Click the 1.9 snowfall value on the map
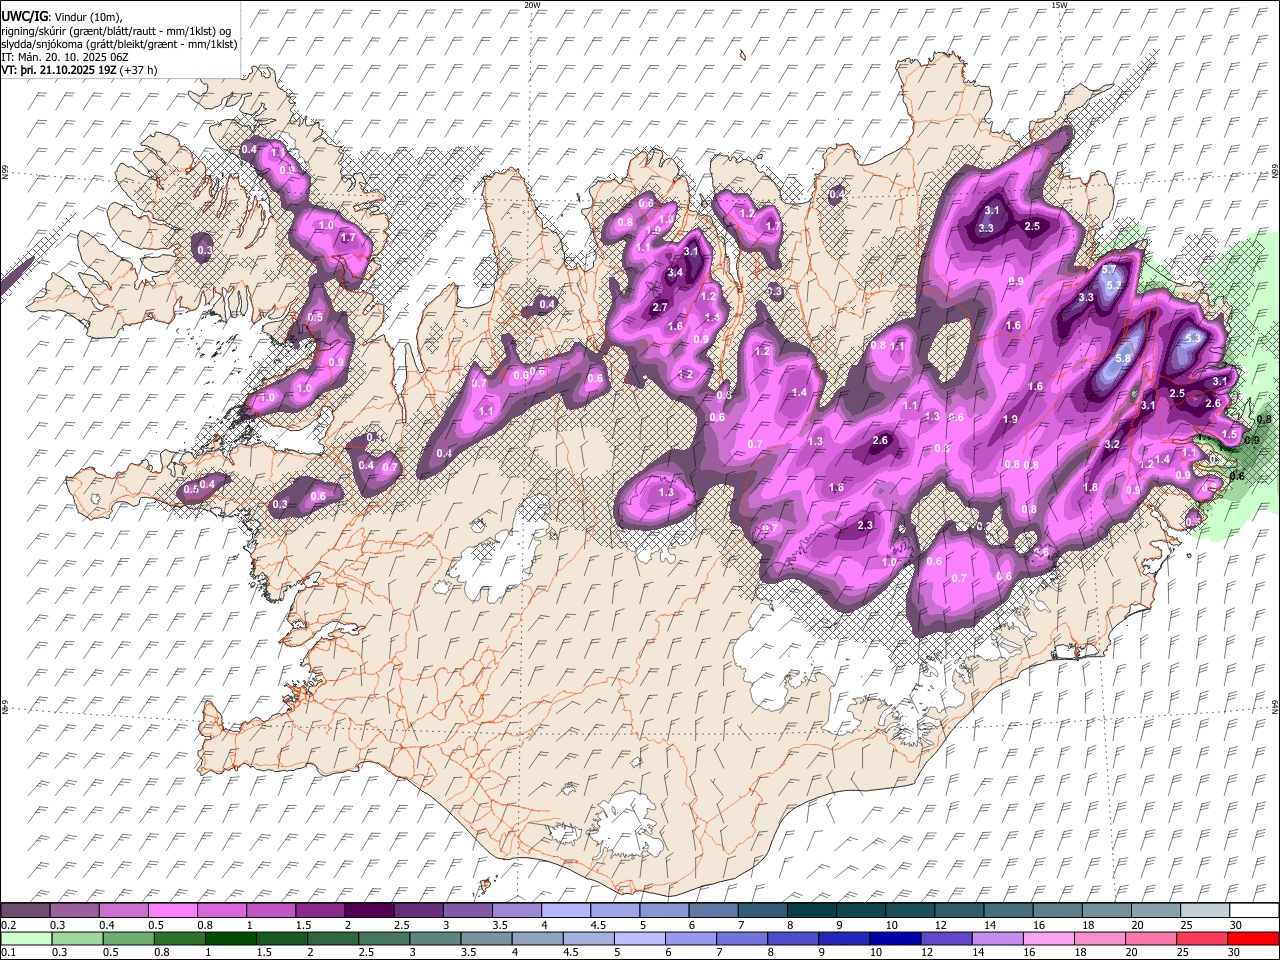 tap(1010, 420)
